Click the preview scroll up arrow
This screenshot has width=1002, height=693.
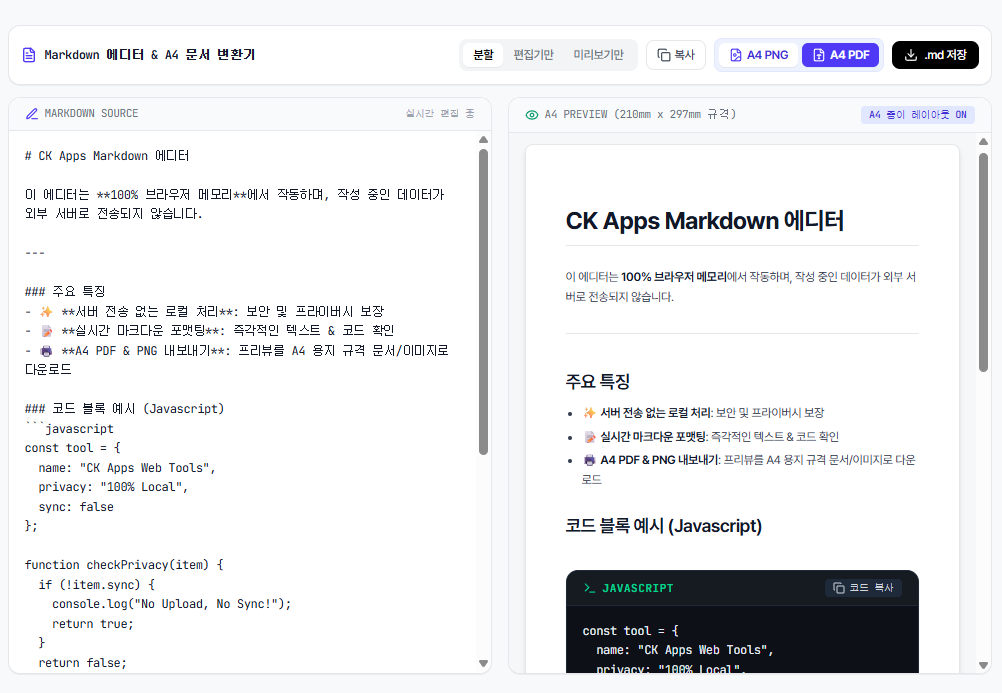coord(983,142)
